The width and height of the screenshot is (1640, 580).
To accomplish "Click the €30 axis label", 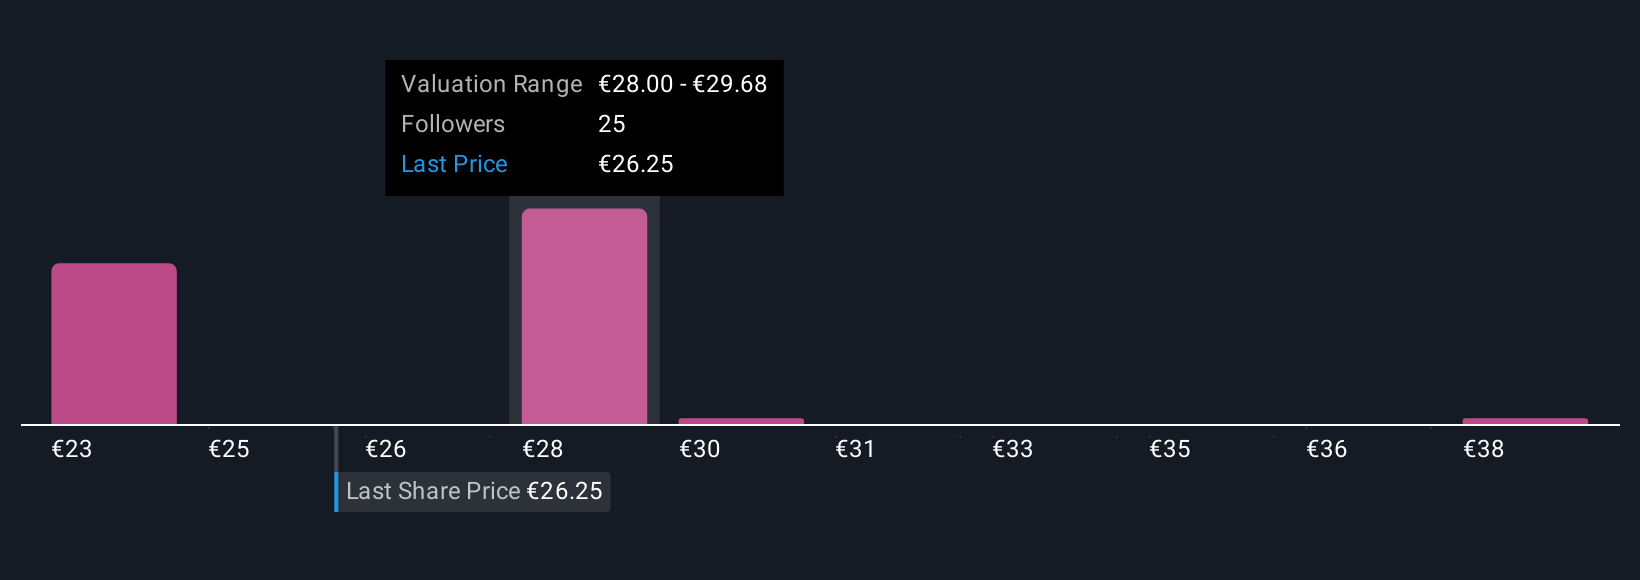I will point(700,449).
